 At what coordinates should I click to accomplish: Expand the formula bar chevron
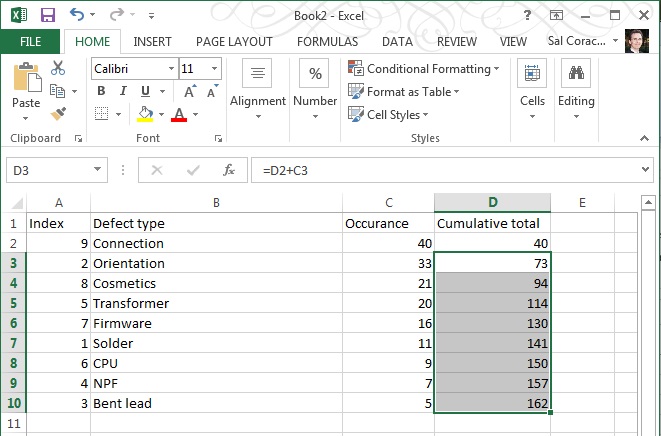(x=645, y=170)
